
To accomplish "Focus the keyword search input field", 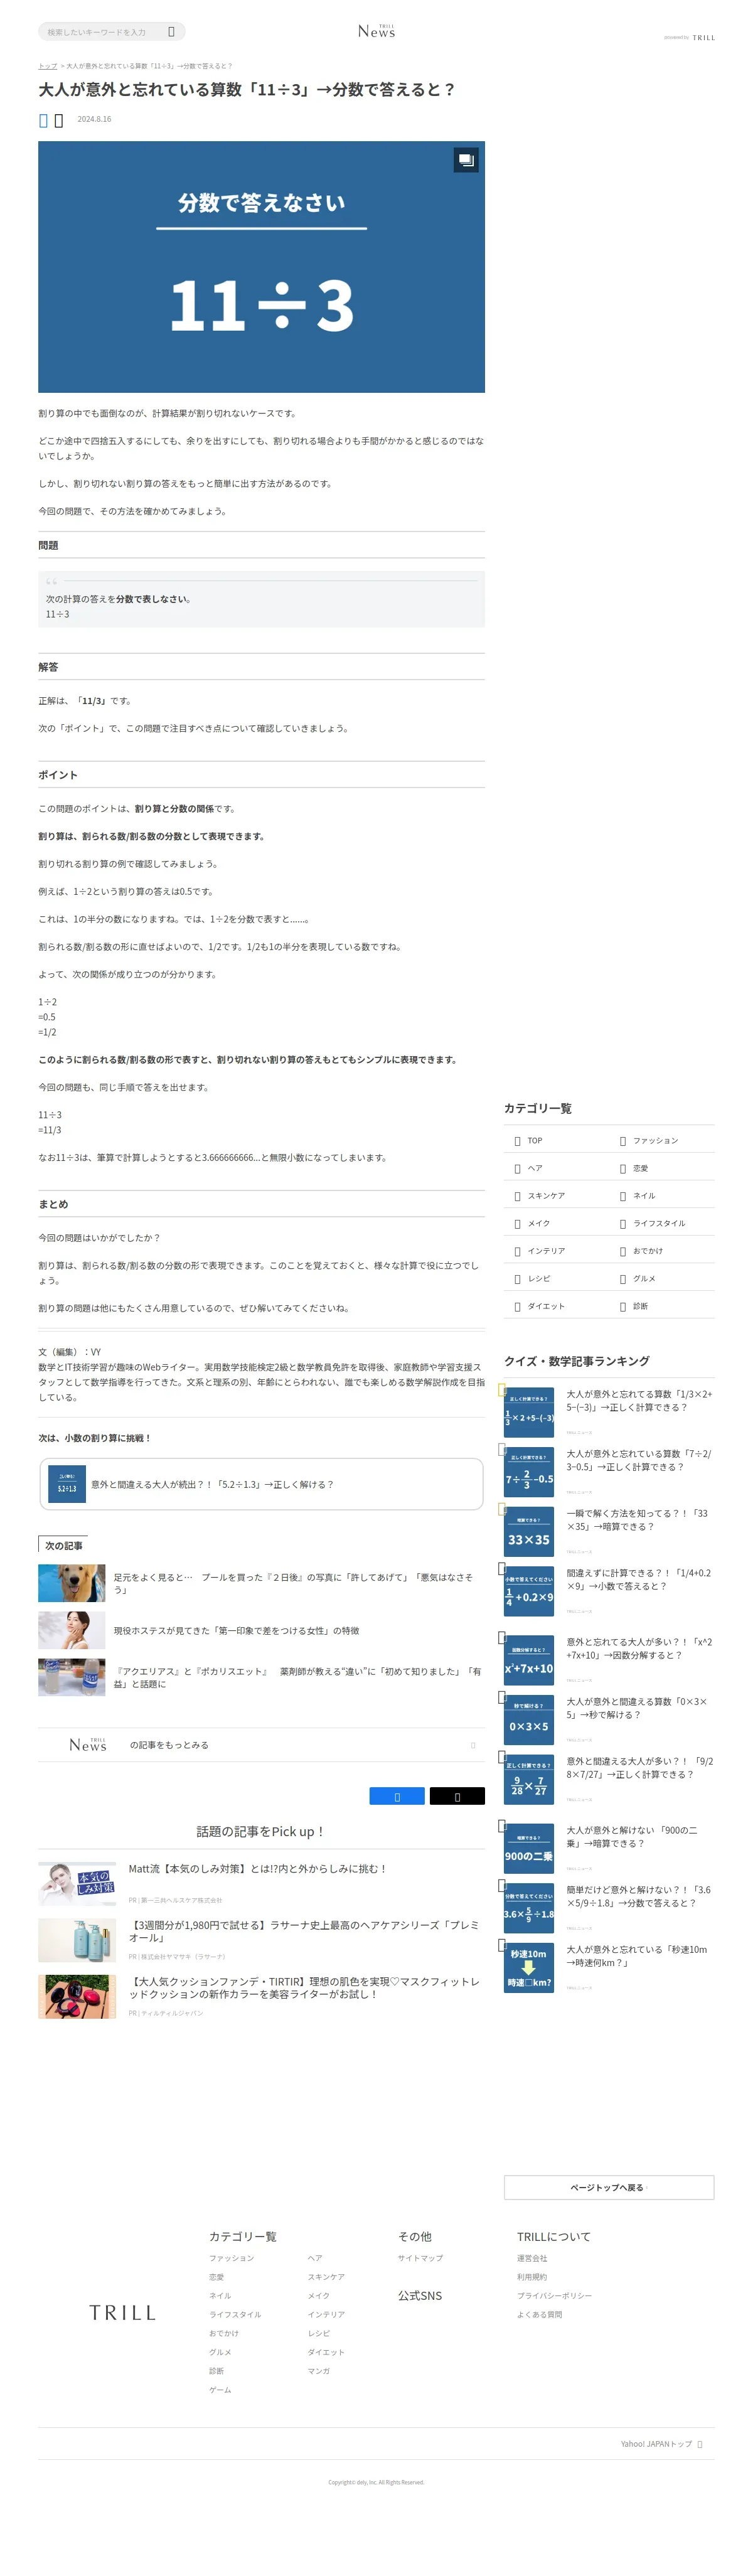I will tap(104, 32).
